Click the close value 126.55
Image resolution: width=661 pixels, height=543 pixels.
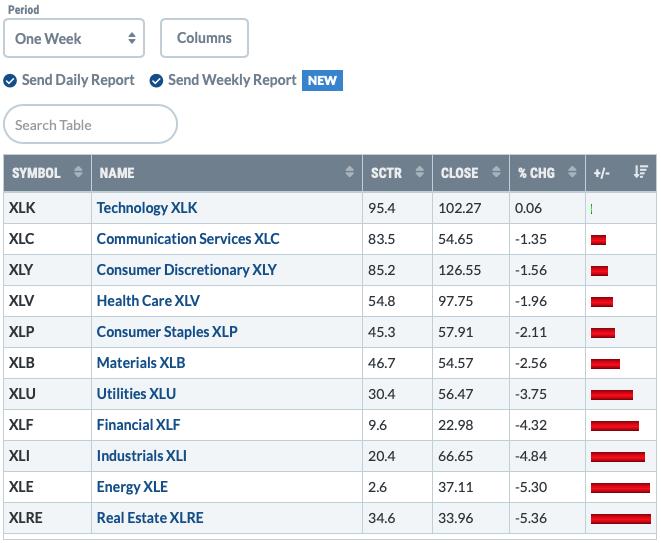click(x=459, y=270)
